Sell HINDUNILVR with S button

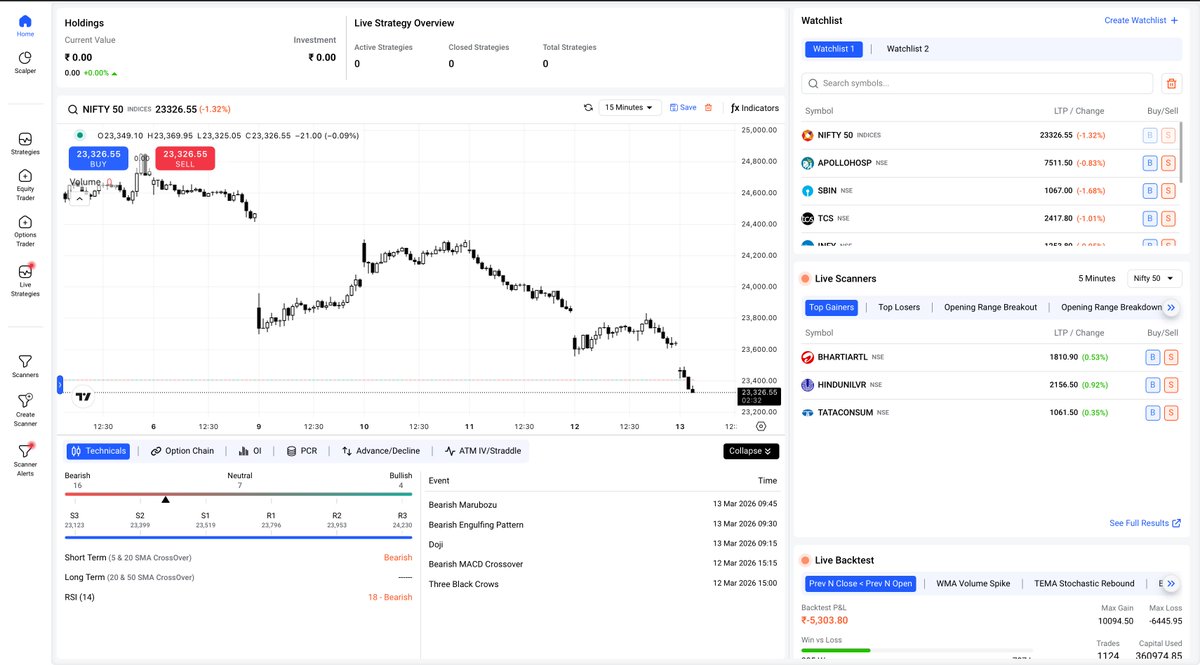coord(1170,385)
